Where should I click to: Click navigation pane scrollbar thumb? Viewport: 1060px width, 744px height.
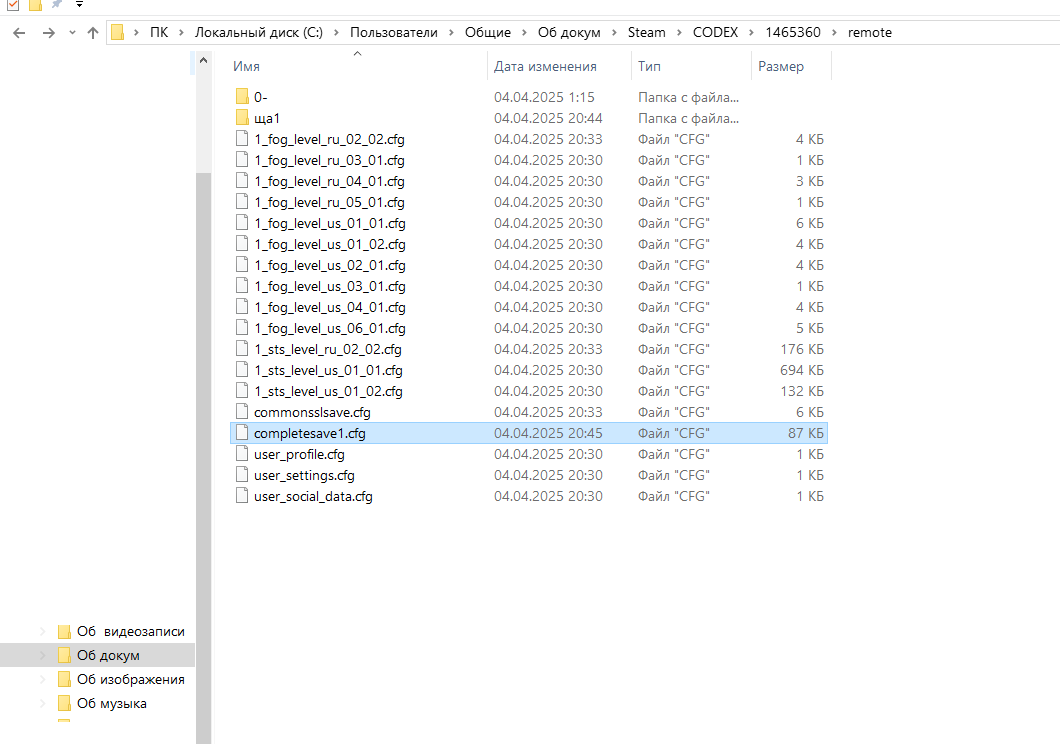(203, 458)
